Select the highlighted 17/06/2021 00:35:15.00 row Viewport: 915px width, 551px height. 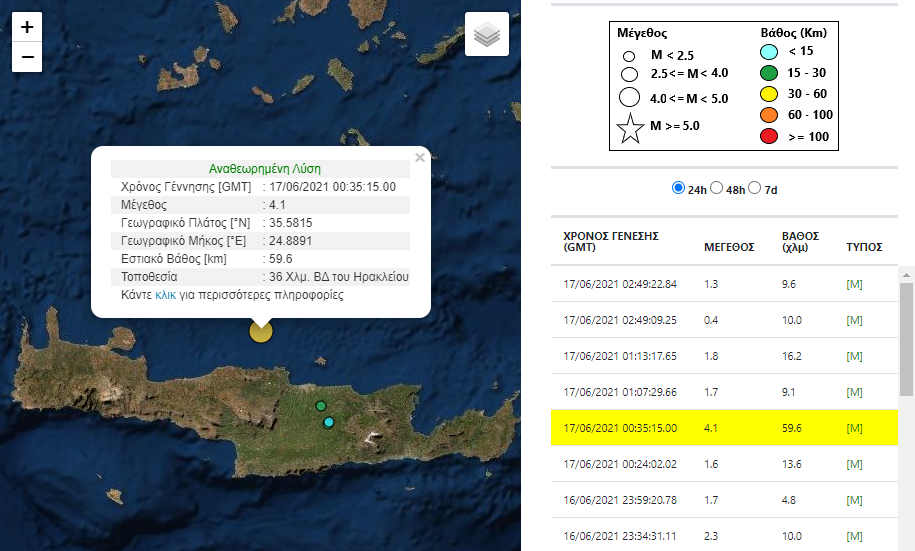point(724,428)
